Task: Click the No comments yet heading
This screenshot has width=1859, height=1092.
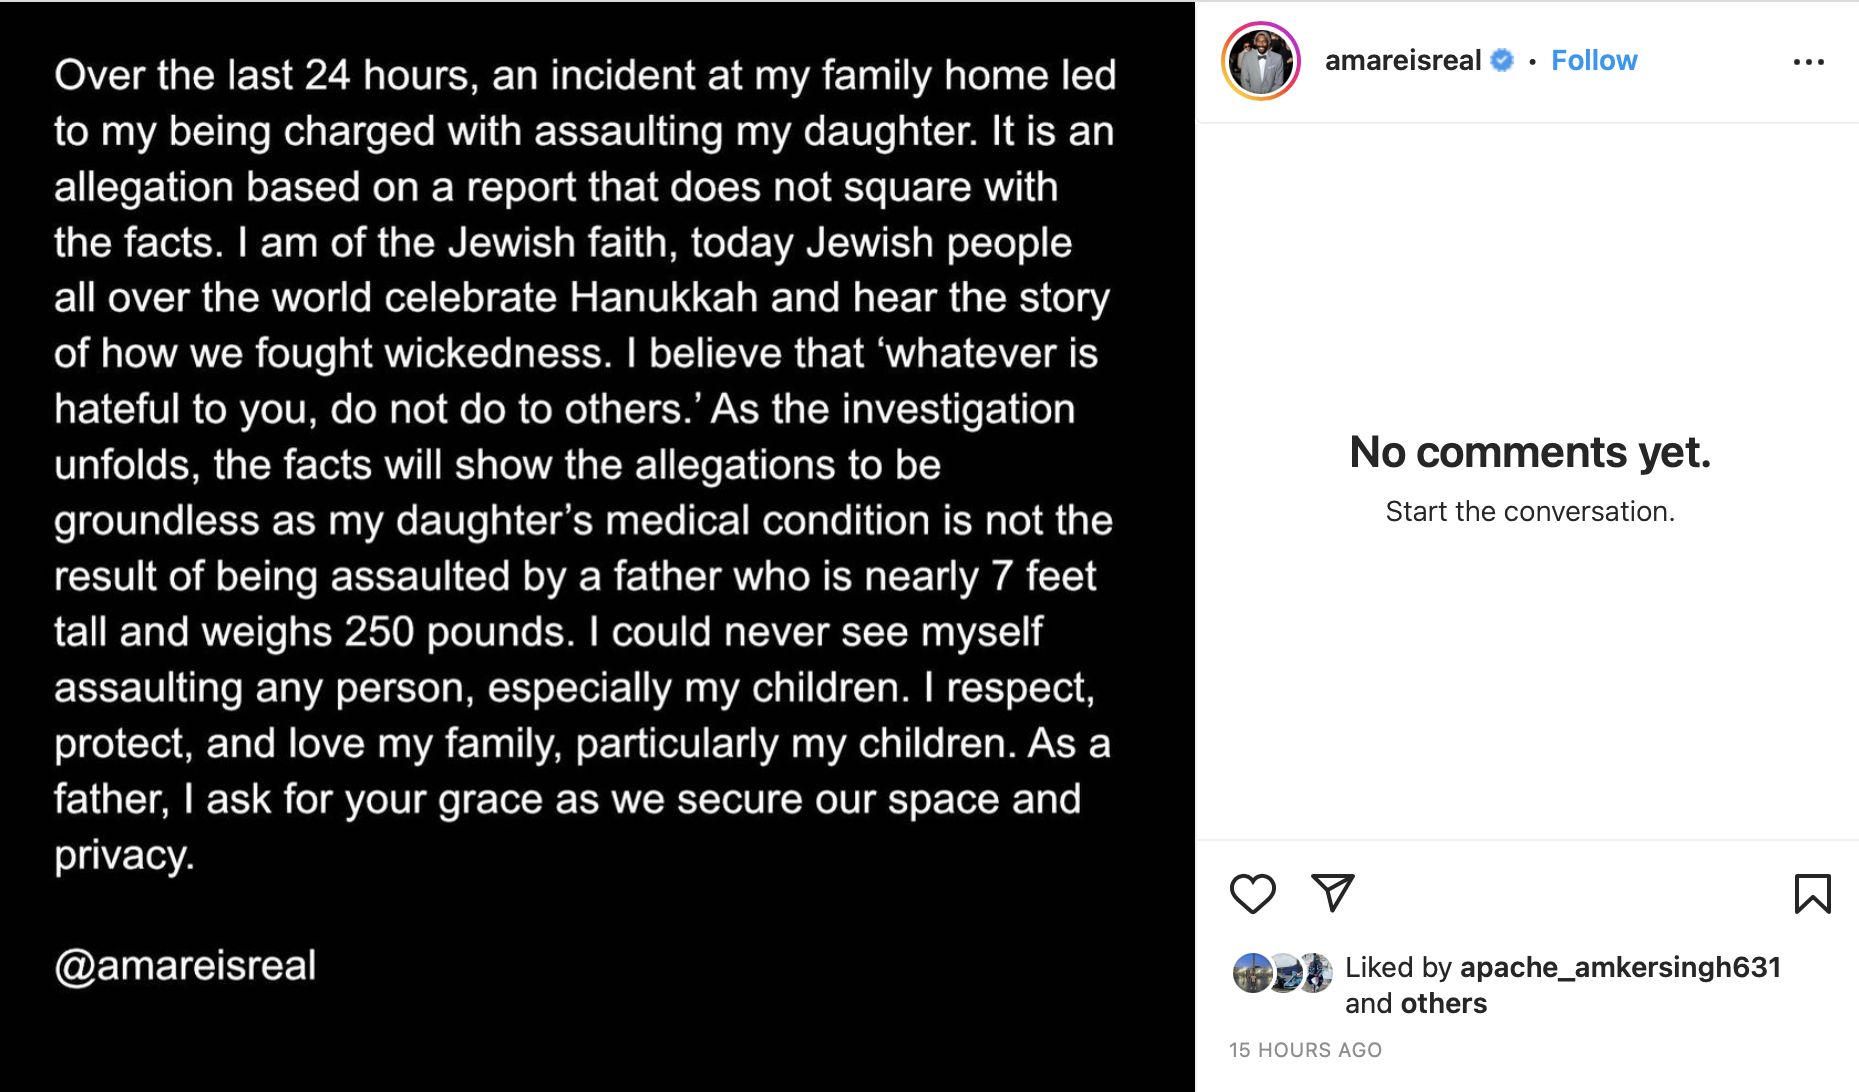Action: point(1530,452)
